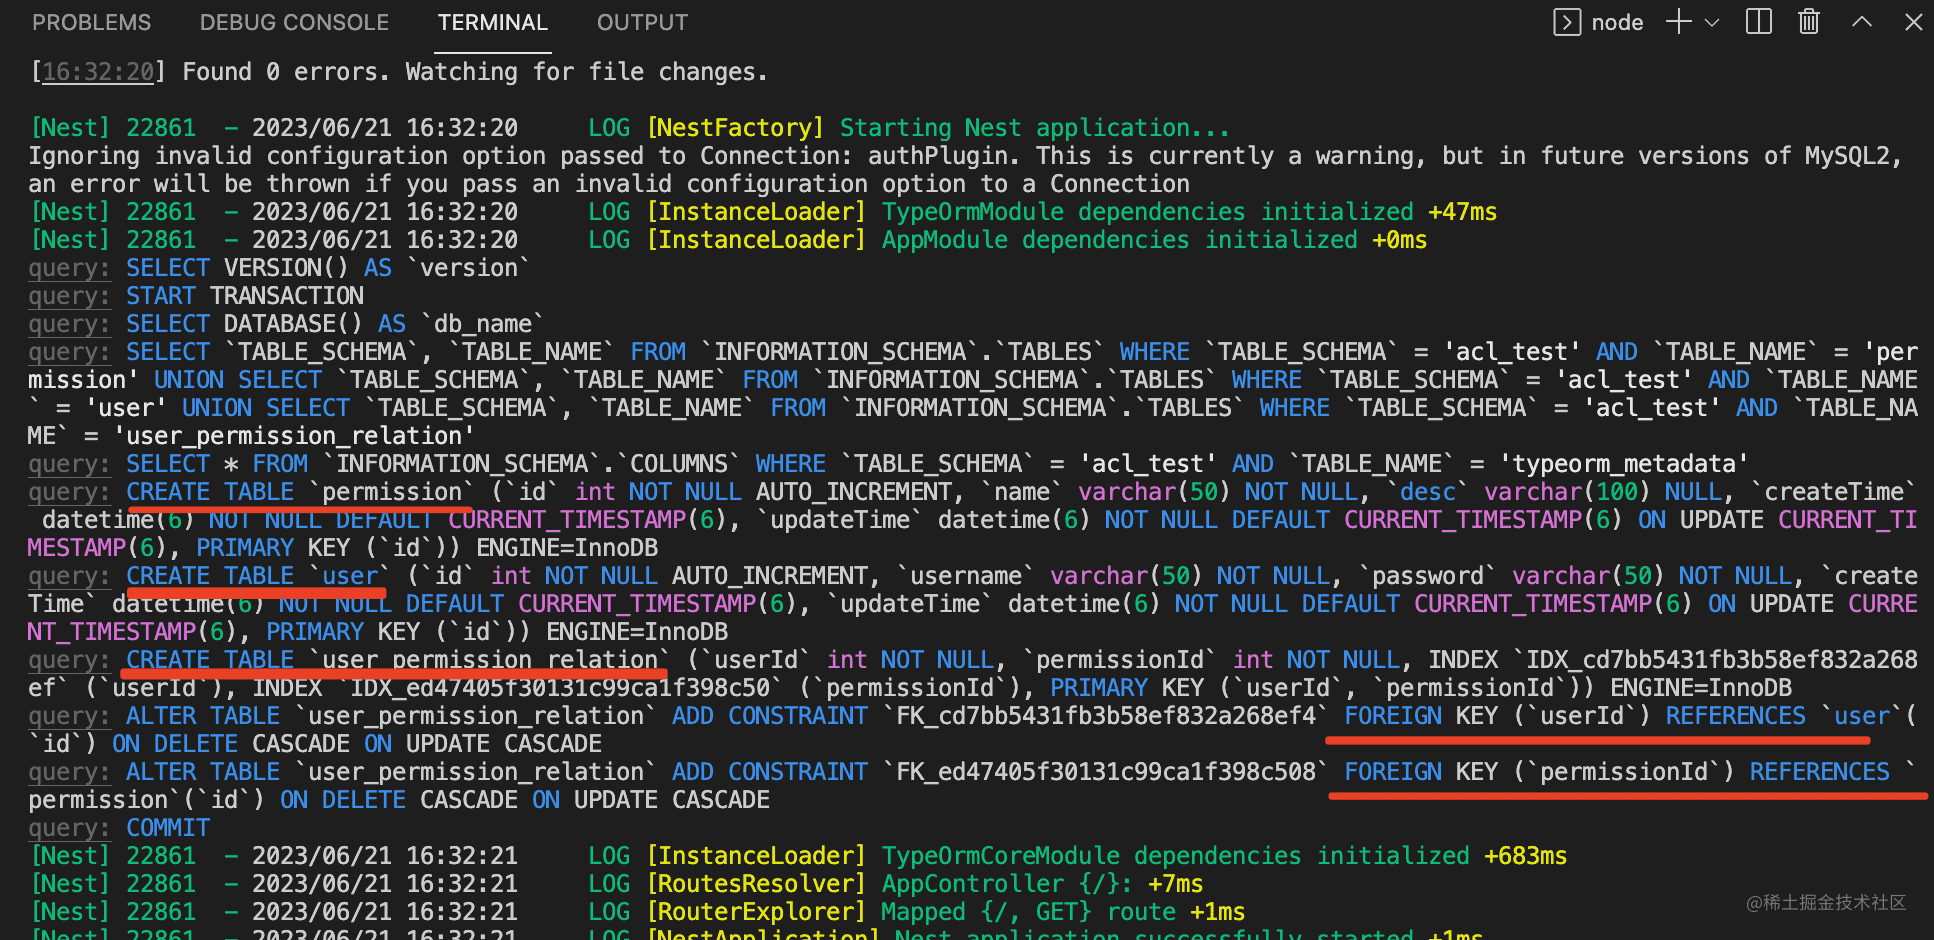Screen dimensions: 1934x940
Task: Create a new terminal with plus icon
Action: pyautogui.click(x=1678, y=22)
